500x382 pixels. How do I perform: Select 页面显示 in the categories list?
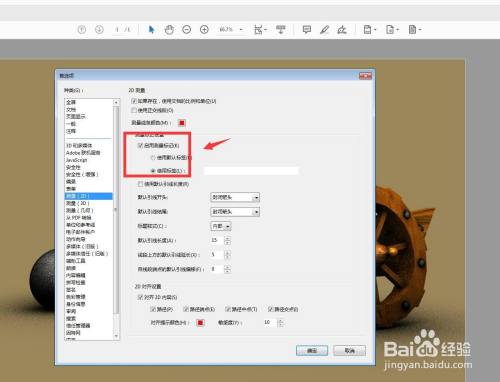(x=76, y=117)
